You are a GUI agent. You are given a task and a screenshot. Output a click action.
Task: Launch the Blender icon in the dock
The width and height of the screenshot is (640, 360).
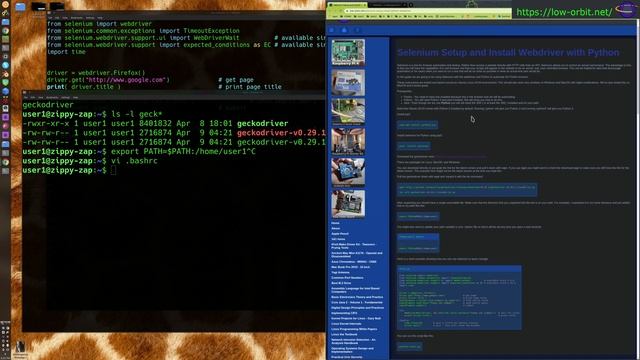(x=5, y=74)
